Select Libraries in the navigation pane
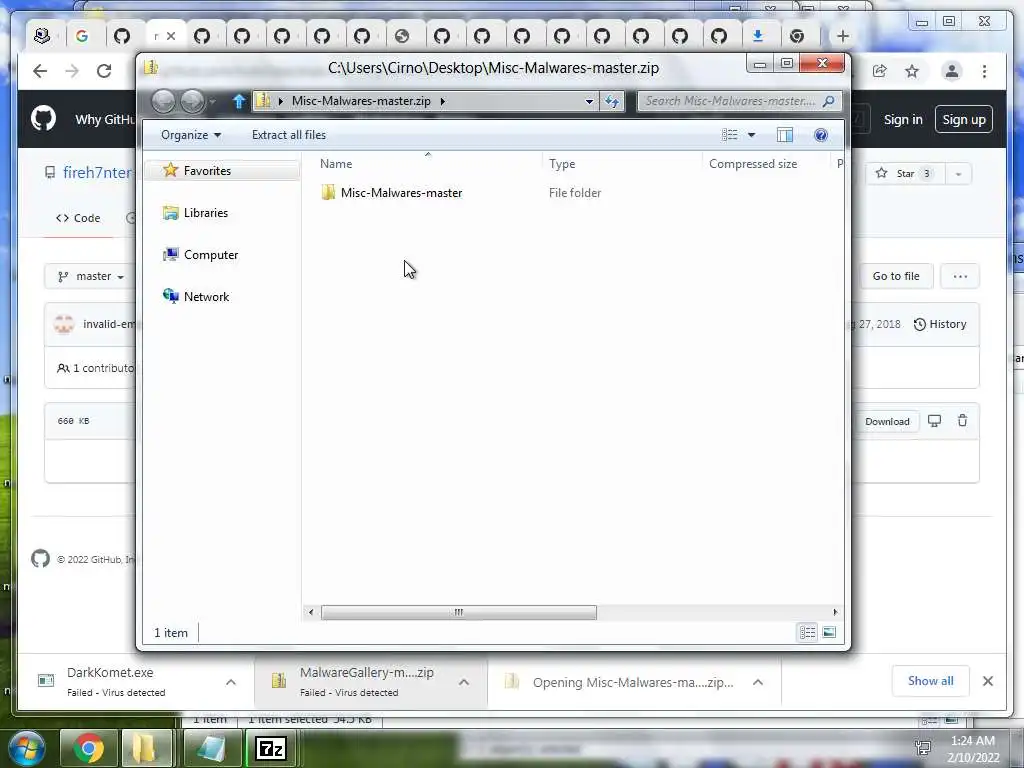 tap(206, 213)
